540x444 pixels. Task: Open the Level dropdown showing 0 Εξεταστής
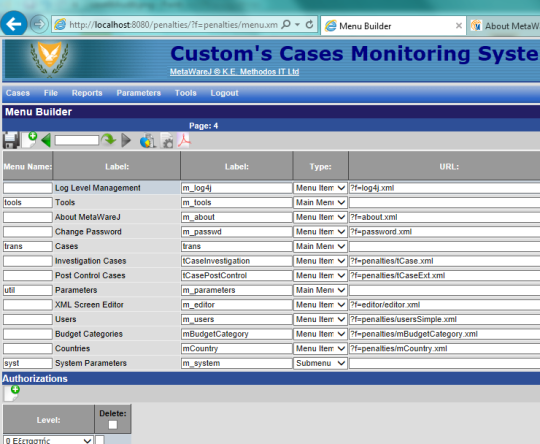[x=48, y=440]
